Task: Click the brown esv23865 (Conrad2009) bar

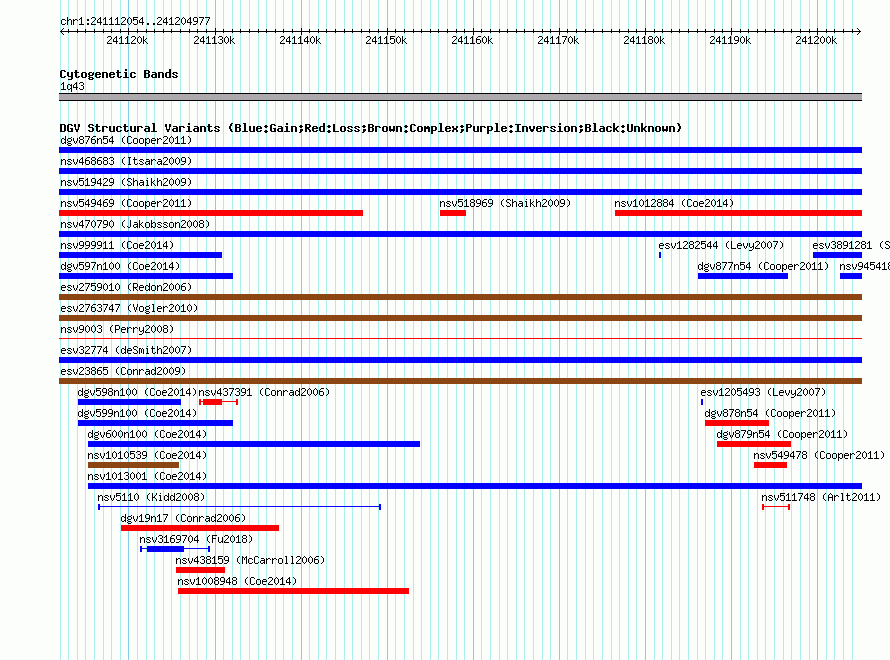Action: point(460,381)
